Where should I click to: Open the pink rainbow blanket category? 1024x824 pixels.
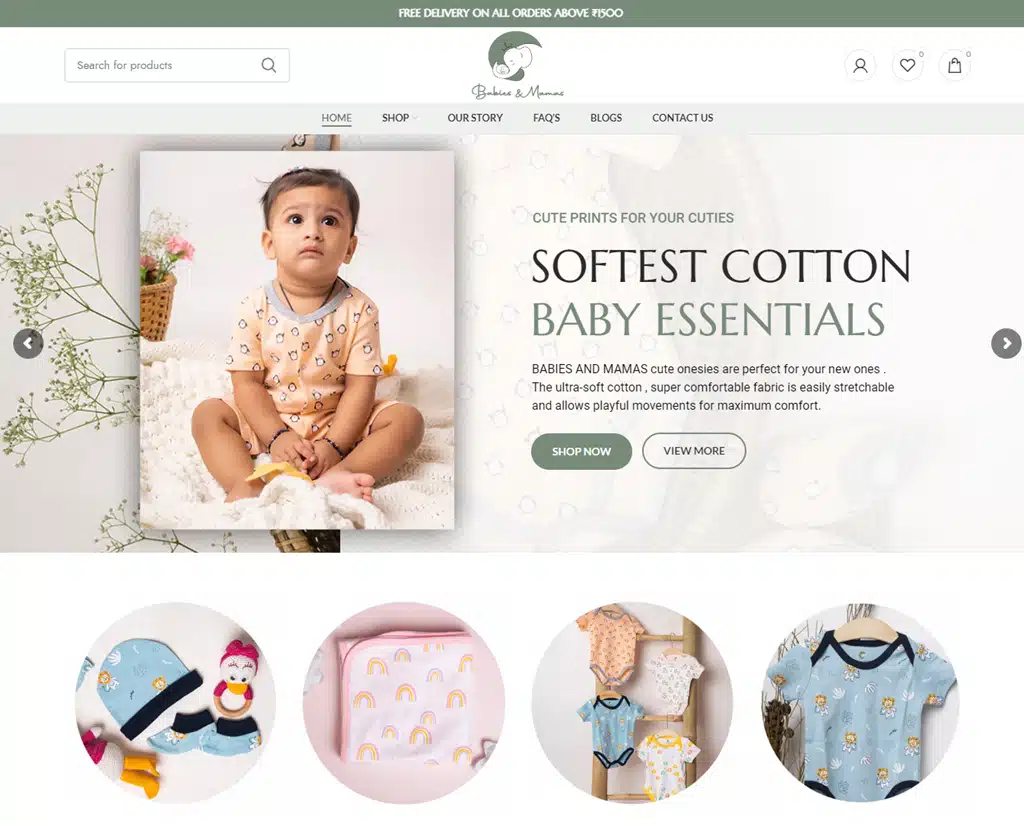pos(404,703)
